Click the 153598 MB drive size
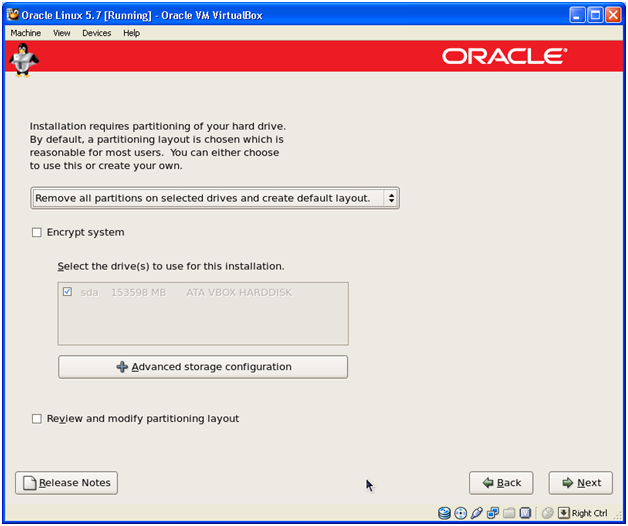 (139, 292)
